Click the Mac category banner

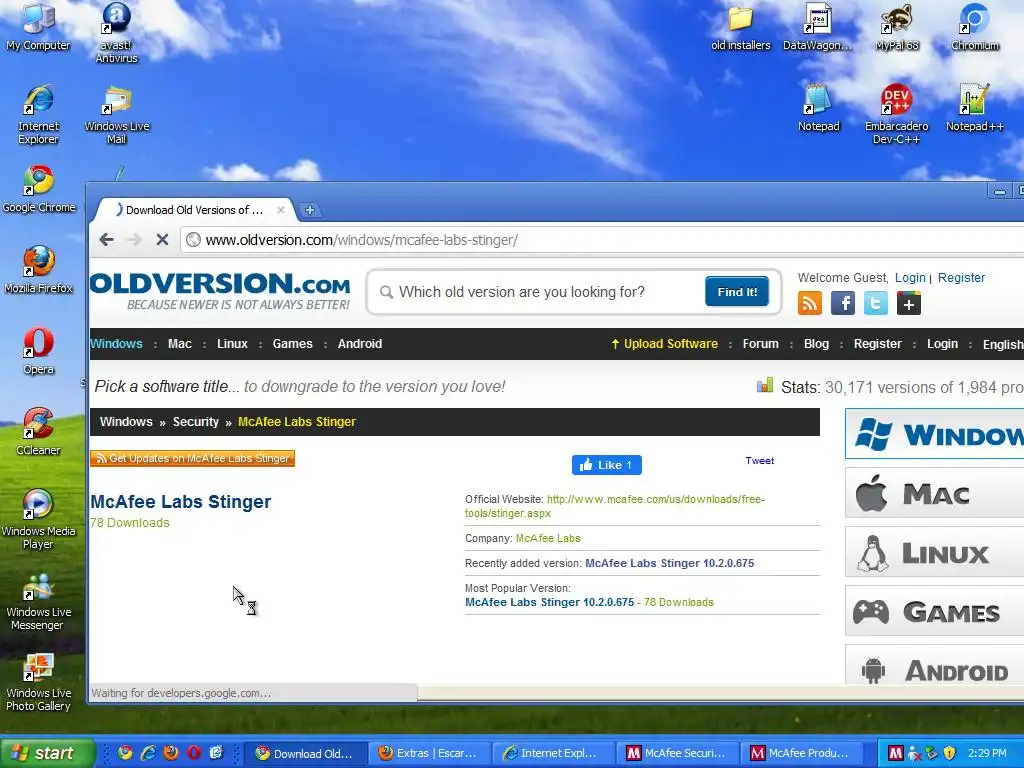pyautogui.click(x=935, y=493)
